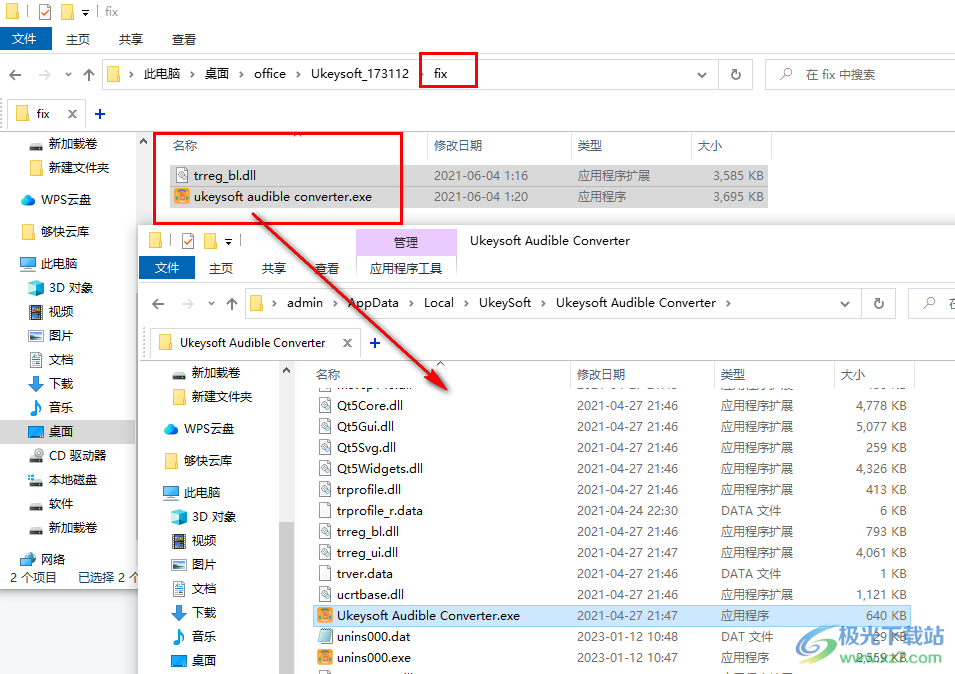Click 桌面 breadcrumb in fix address bar
This screenshot has width=955, height=674.
(217, 74)
